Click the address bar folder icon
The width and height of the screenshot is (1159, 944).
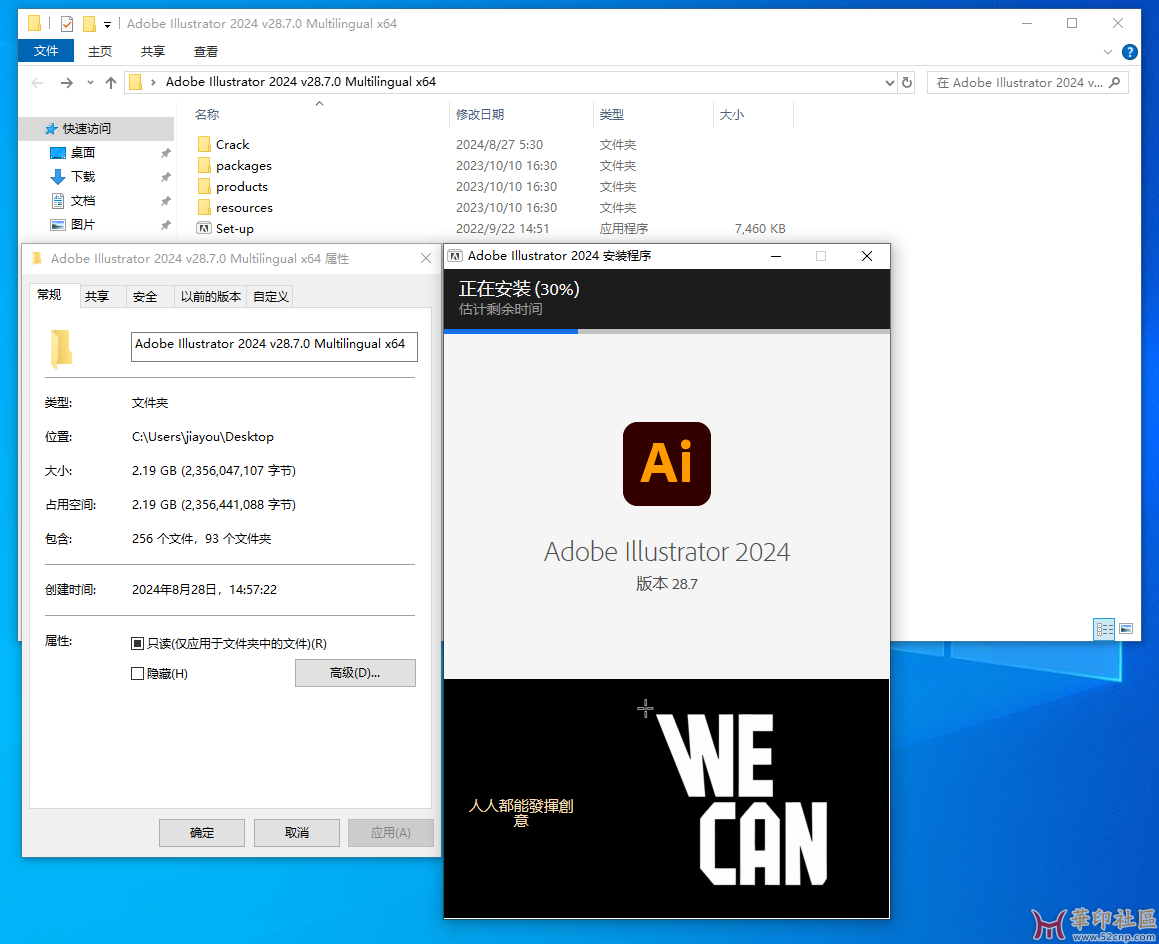pyautogui.click(x=136, y=82)
